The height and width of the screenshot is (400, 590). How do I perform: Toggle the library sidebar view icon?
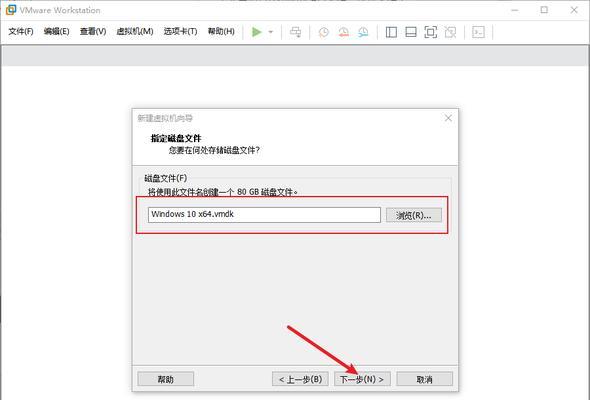click(x=391, y=32)
